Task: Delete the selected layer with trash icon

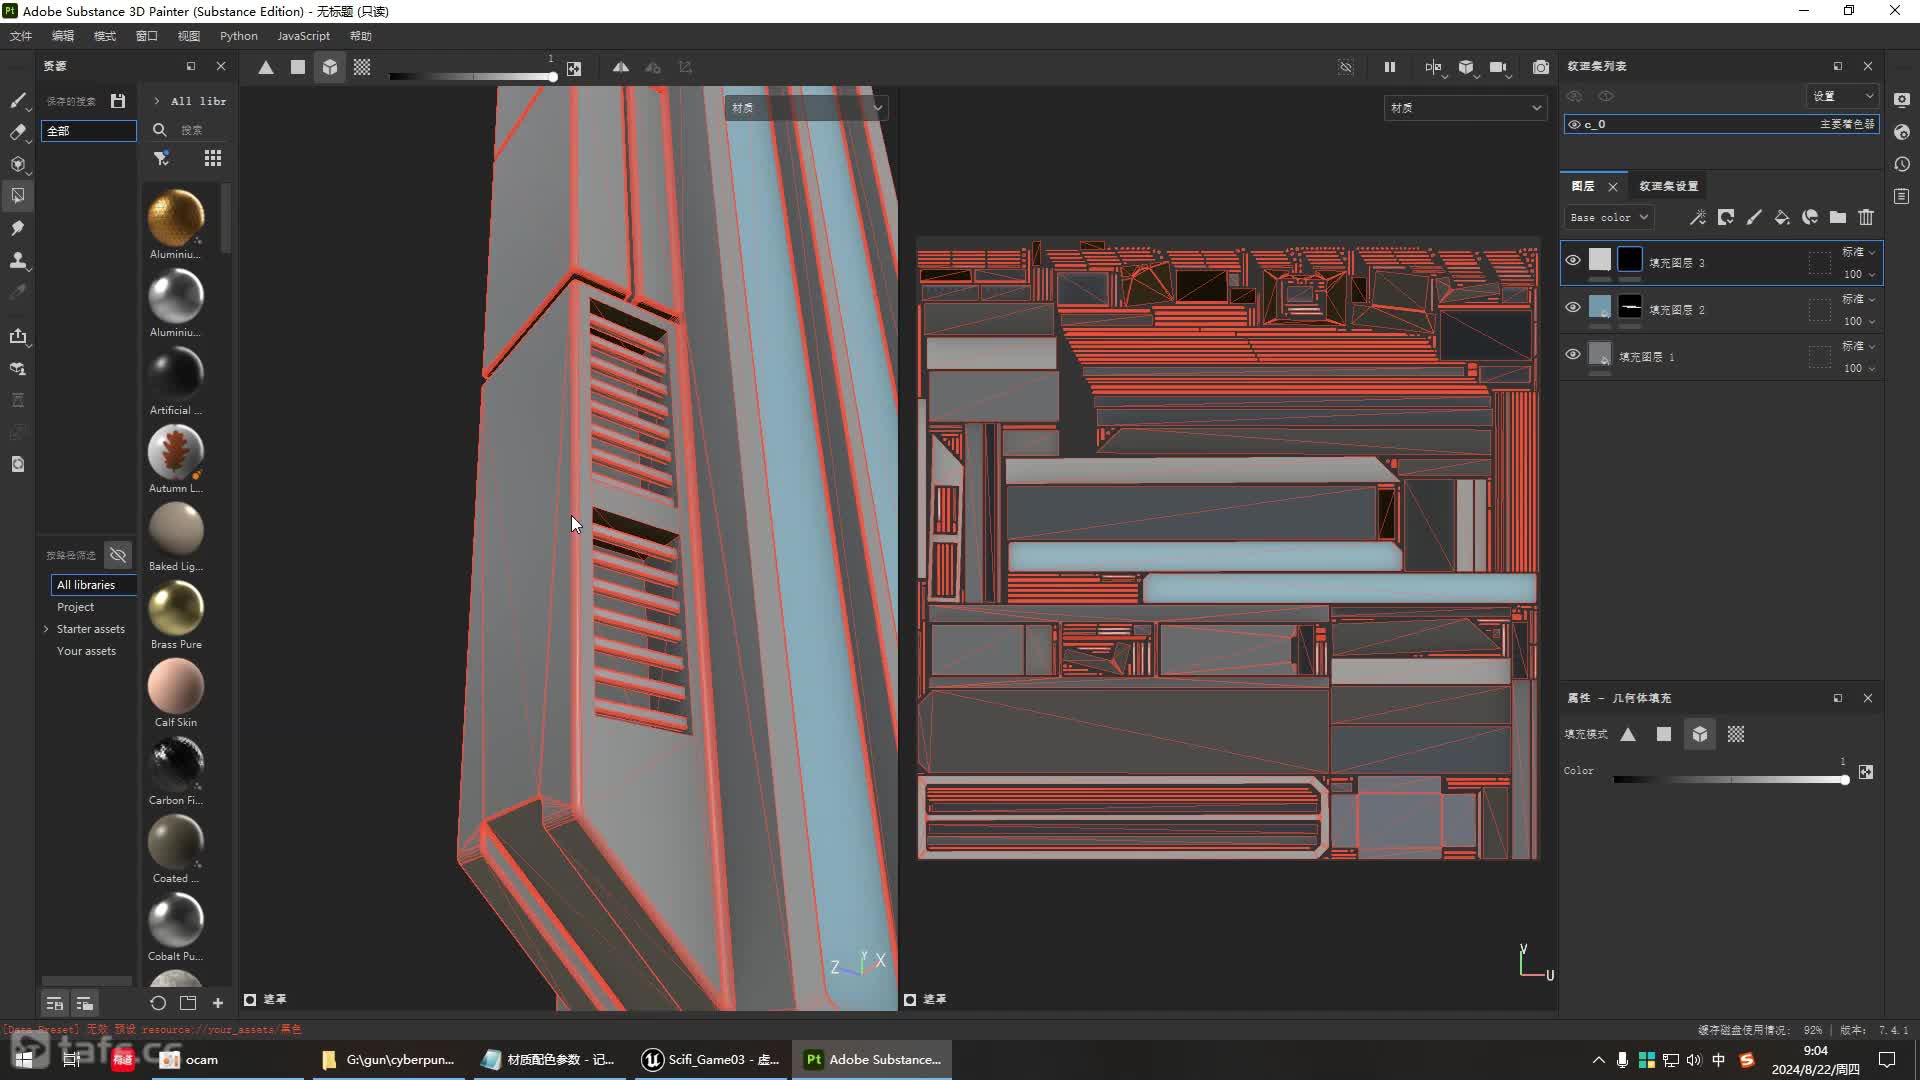Action: pos(1866,217)
